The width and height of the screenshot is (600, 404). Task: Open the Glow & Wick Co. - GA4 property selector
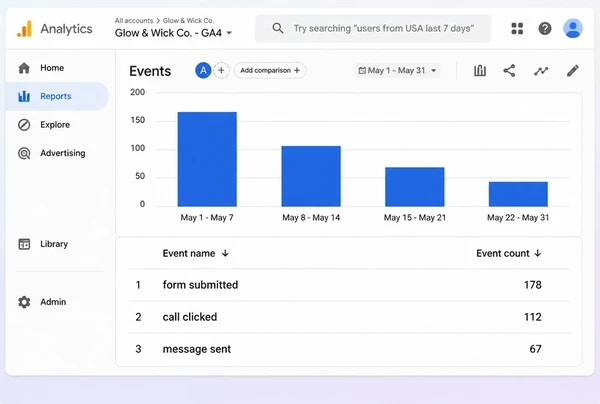tap(173, 33)
